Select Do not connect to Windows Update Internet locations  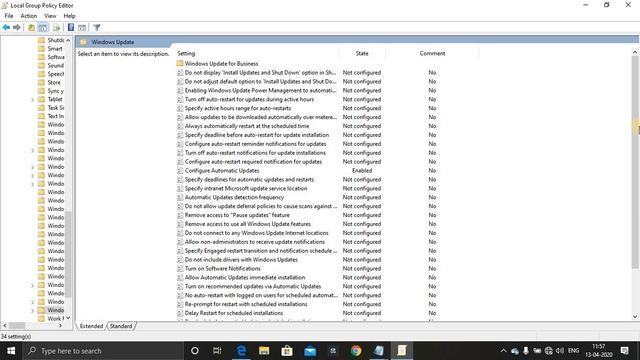256,233
